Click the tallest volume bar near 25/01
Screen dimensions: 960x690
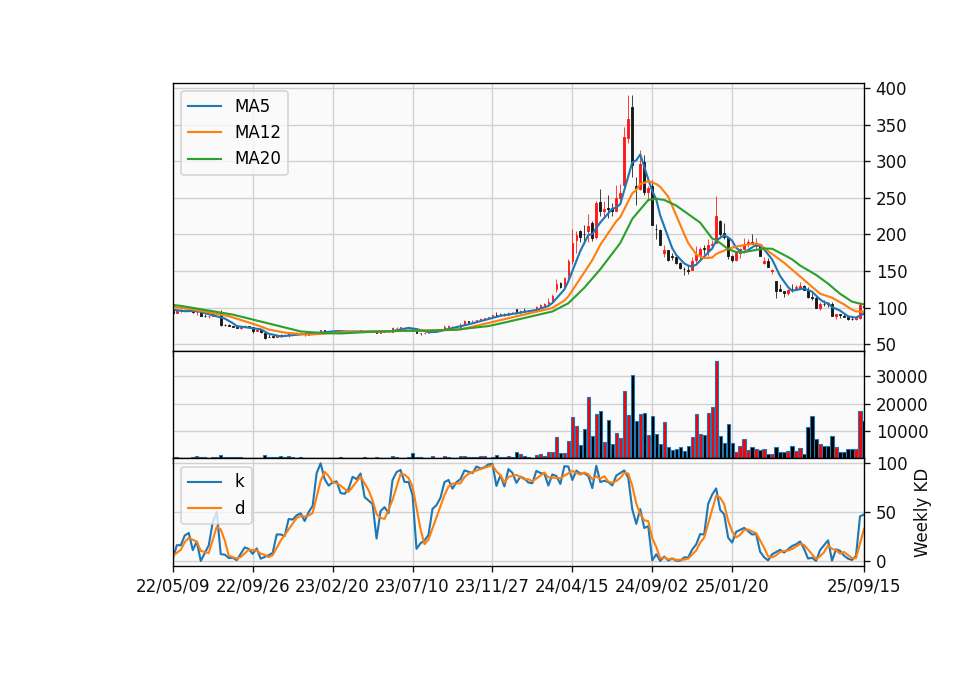(x=717, y=410)
